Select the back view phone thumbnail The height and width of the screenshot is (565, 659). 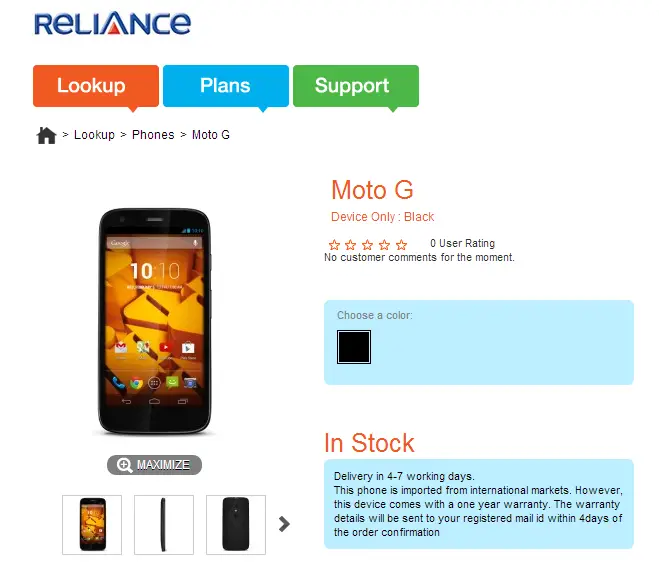click(236, 525)
